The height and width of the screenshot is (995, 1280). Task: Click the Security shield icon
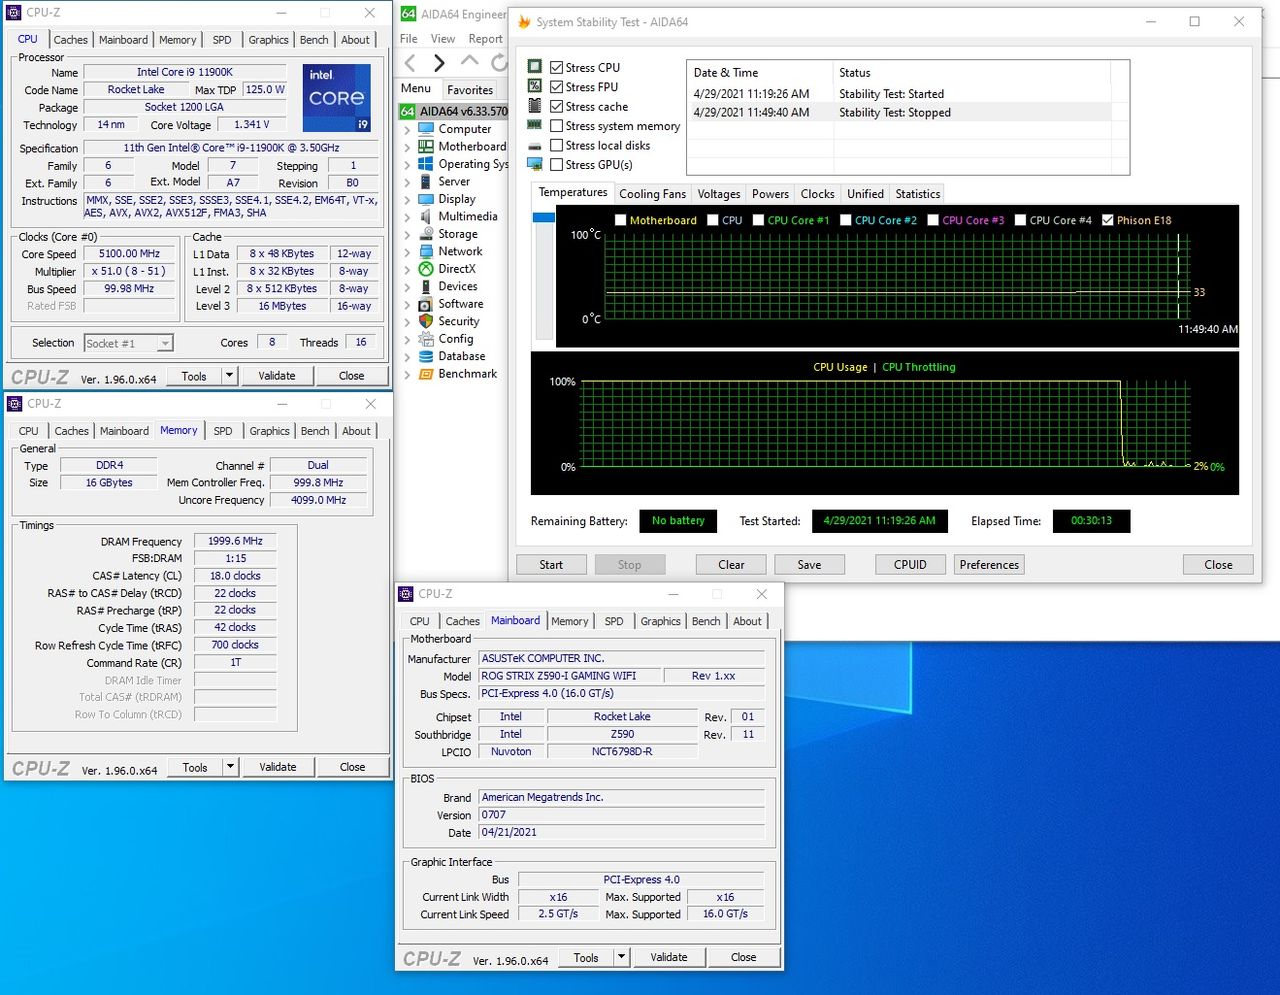click(426, 321)
